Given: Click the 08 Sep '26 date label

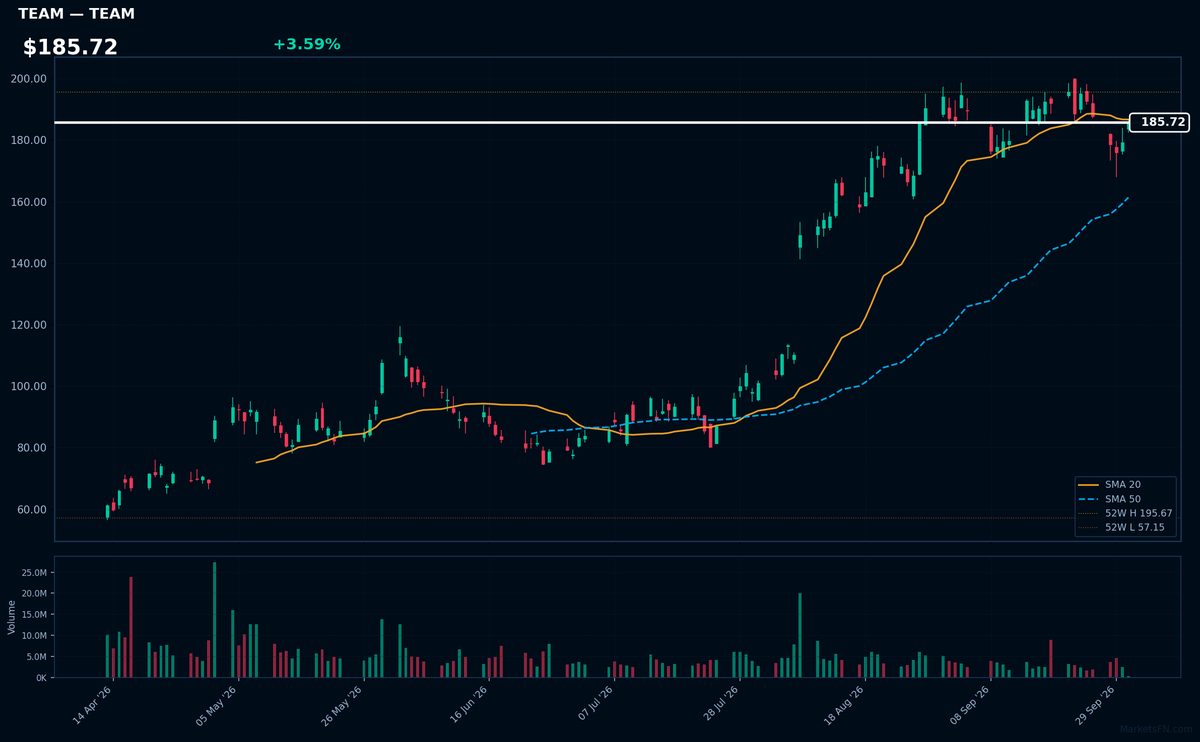Looking at the screenshot, I should pos(968,704).
